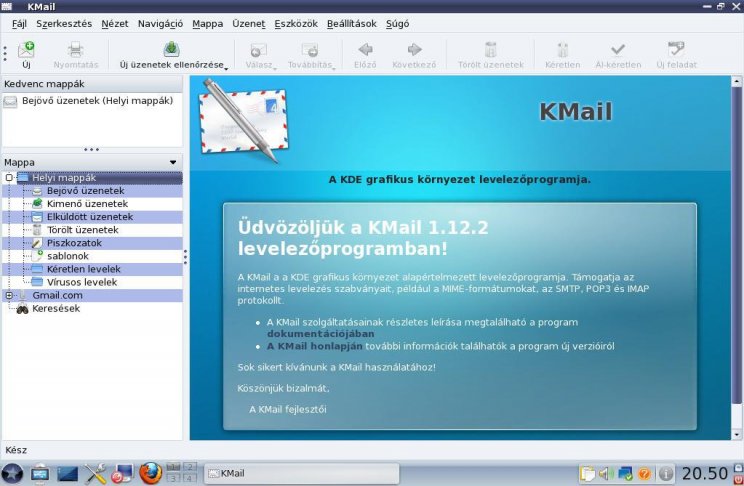
Task: Switch to virtual desktop 2
Action: tap(190, 467)
